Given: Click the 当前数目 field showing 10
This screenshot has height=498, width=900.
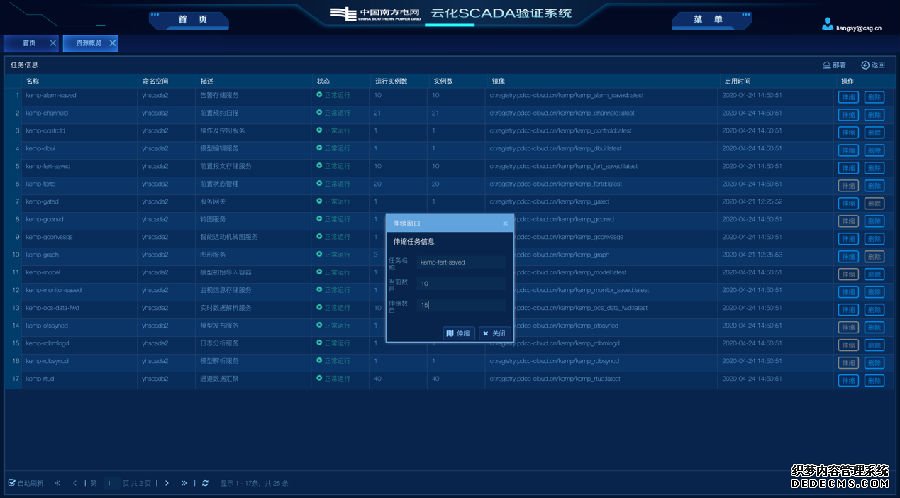Looking at the screenshot, I should pyautogui.click(x=461, y=283).
